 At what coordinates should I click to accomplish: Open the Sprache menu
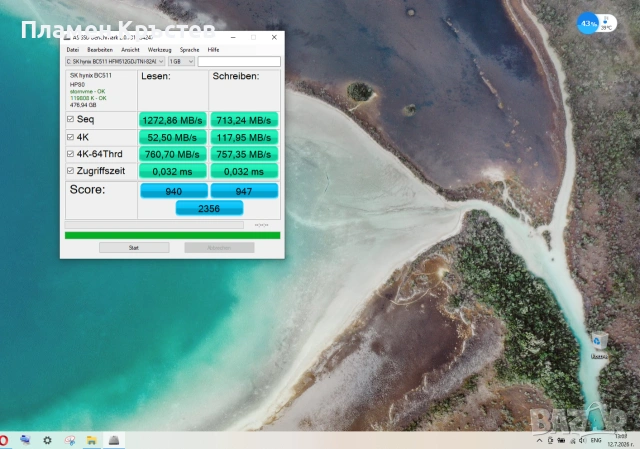click(x=189, y=50)
